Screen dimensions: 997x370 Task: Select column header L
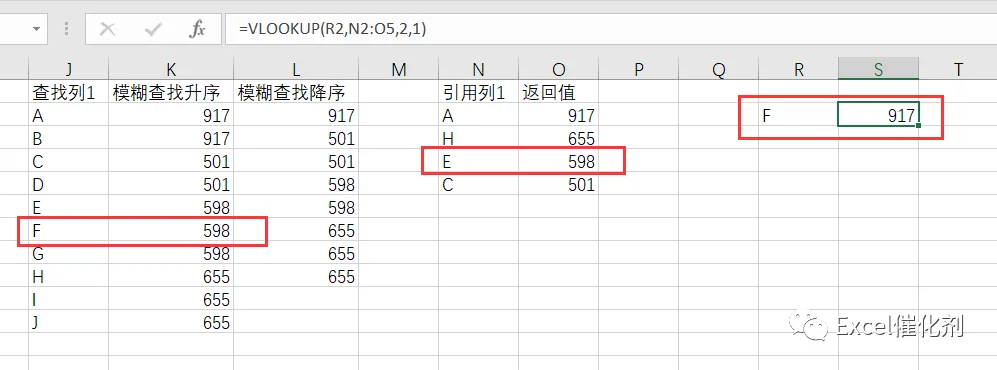(296, 69)
